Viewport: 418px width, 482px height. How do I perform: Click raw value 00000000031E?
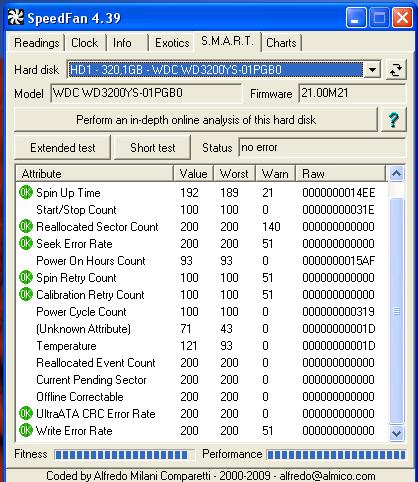339,210
